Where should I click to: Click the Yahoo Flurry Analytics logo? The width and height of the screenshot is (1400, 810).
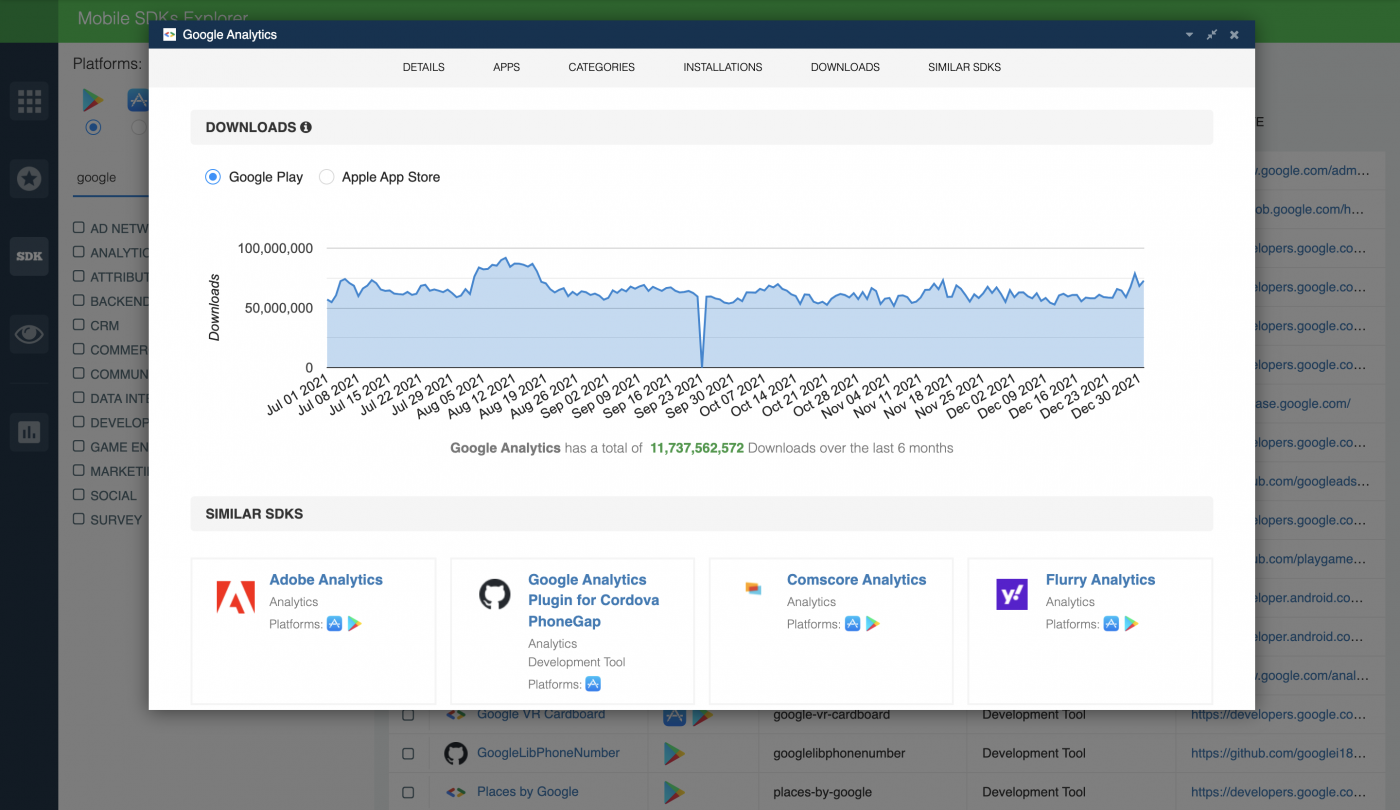1012,594
